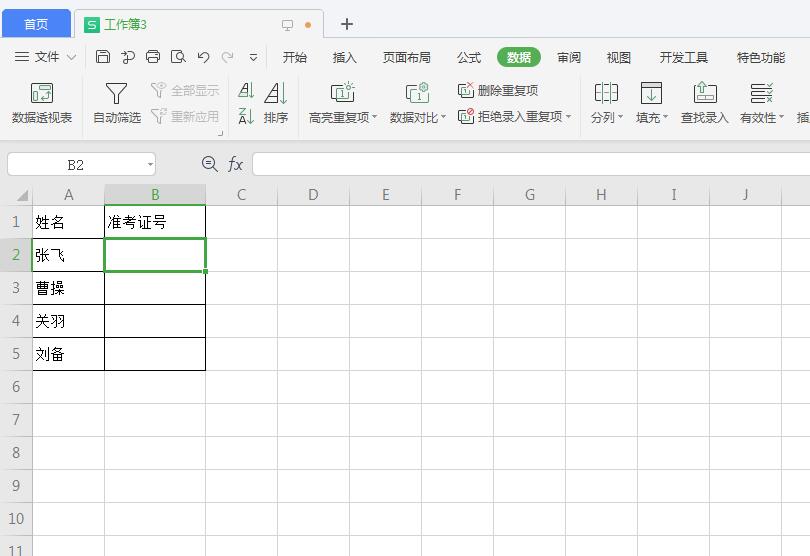The height and width of the screenshot is (556, 810).
Task: Click the zoom magnifier beside fx
Action: tap(209, 164)
